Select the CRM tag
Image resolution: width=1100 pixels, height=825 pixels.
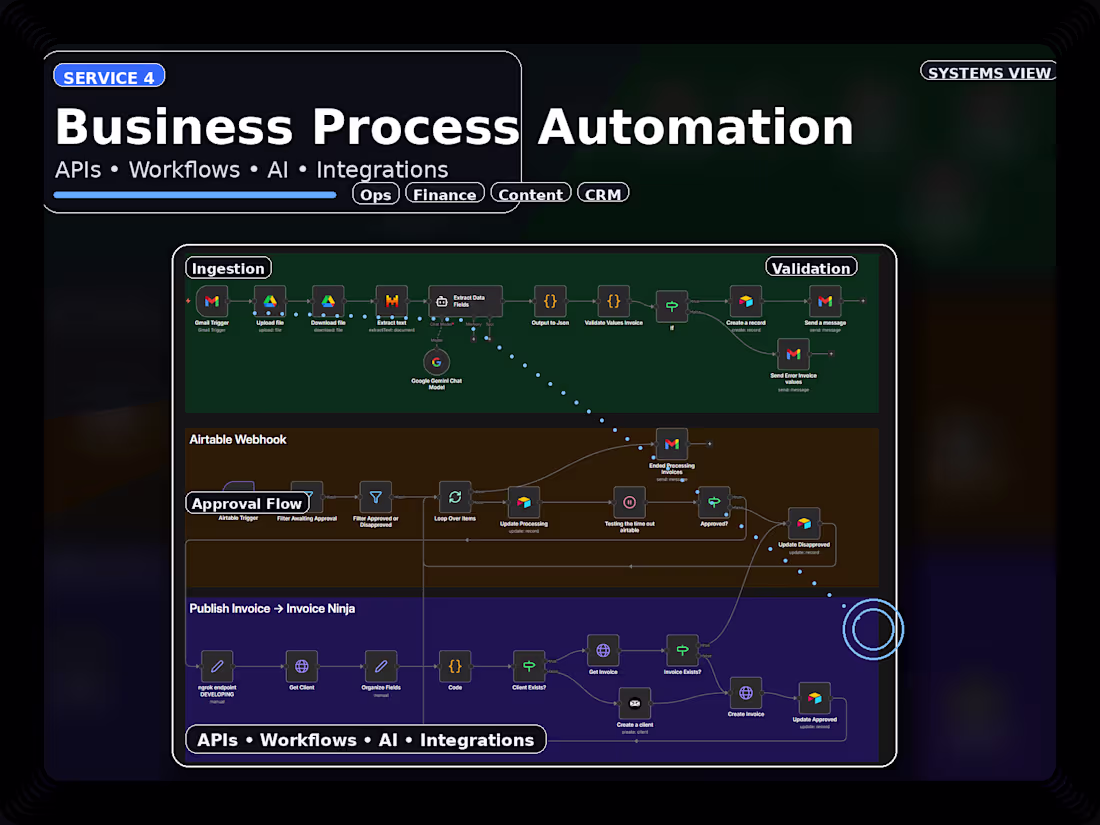point(603,194)
